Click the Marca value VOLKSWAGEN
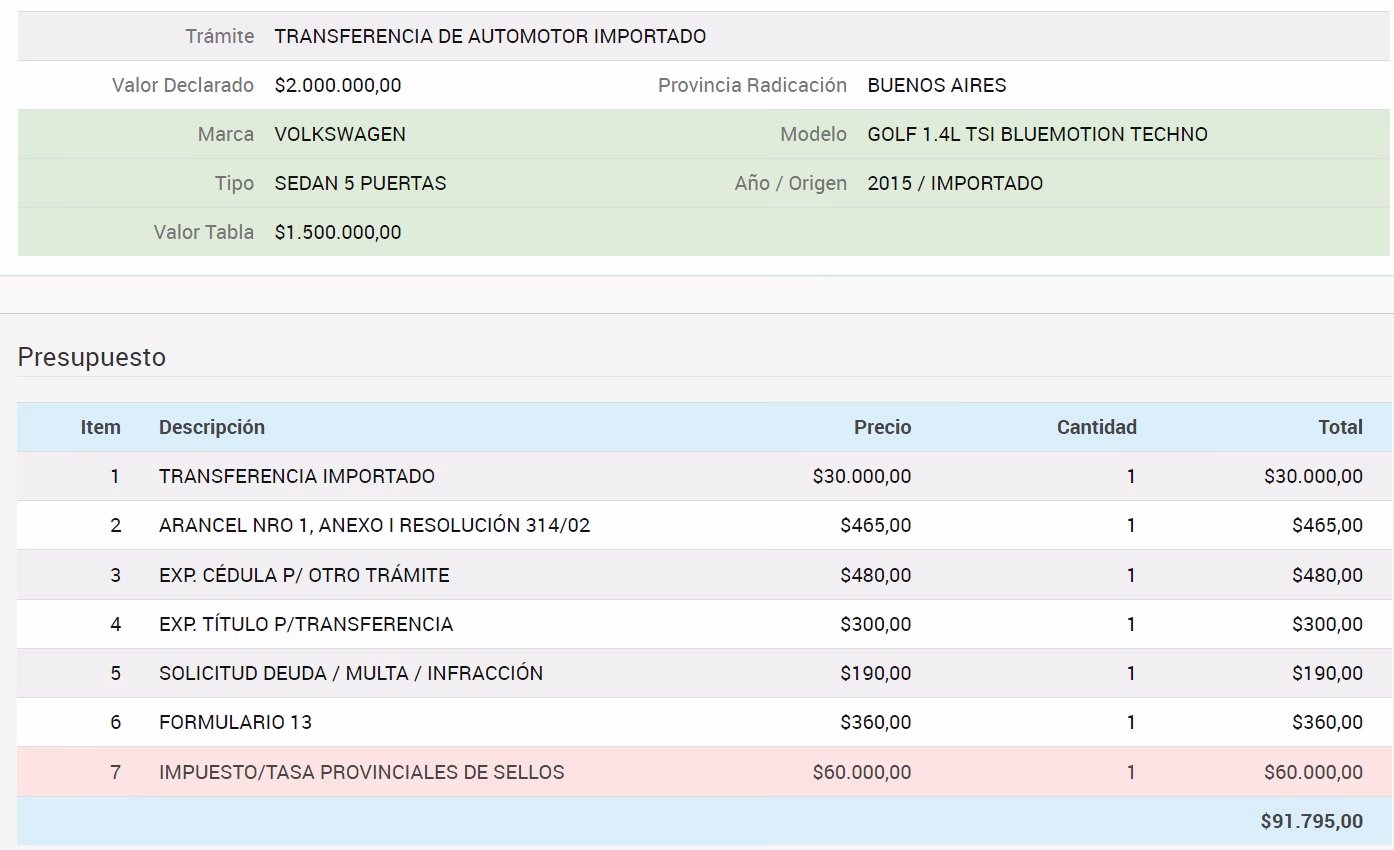1394x850 pixels. [x=339, y=134]
